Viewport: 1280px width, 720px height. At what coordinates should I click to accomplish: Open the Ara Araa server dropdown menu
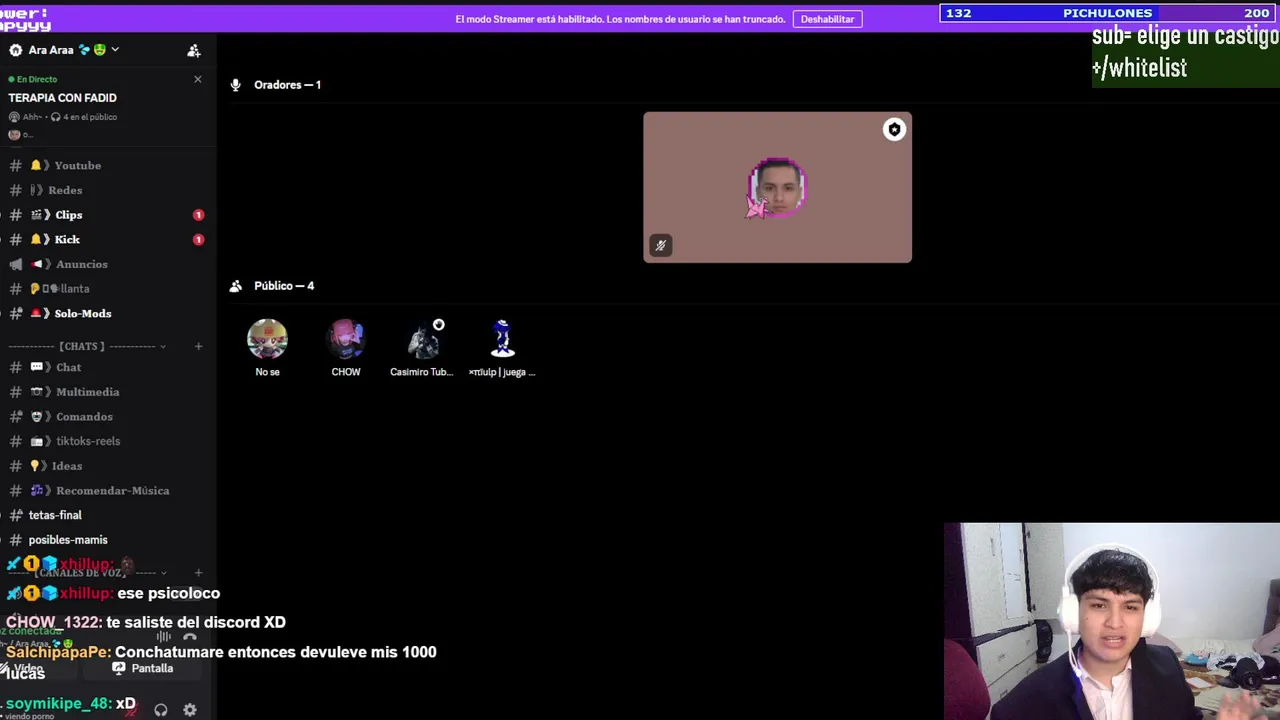(65, 50)
